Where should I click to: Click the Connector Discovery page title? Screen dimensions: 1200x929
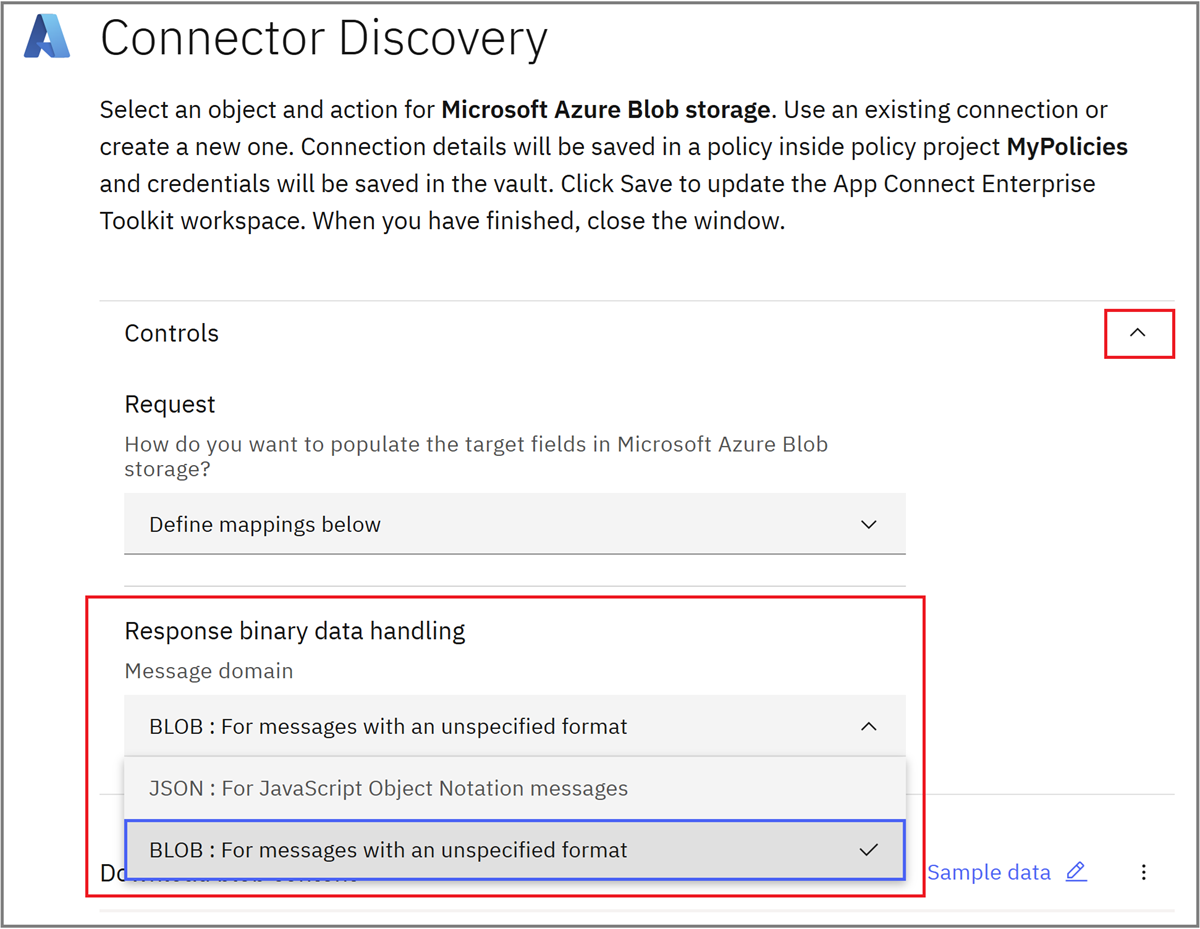pyautogui.click(x=324, y=40)
